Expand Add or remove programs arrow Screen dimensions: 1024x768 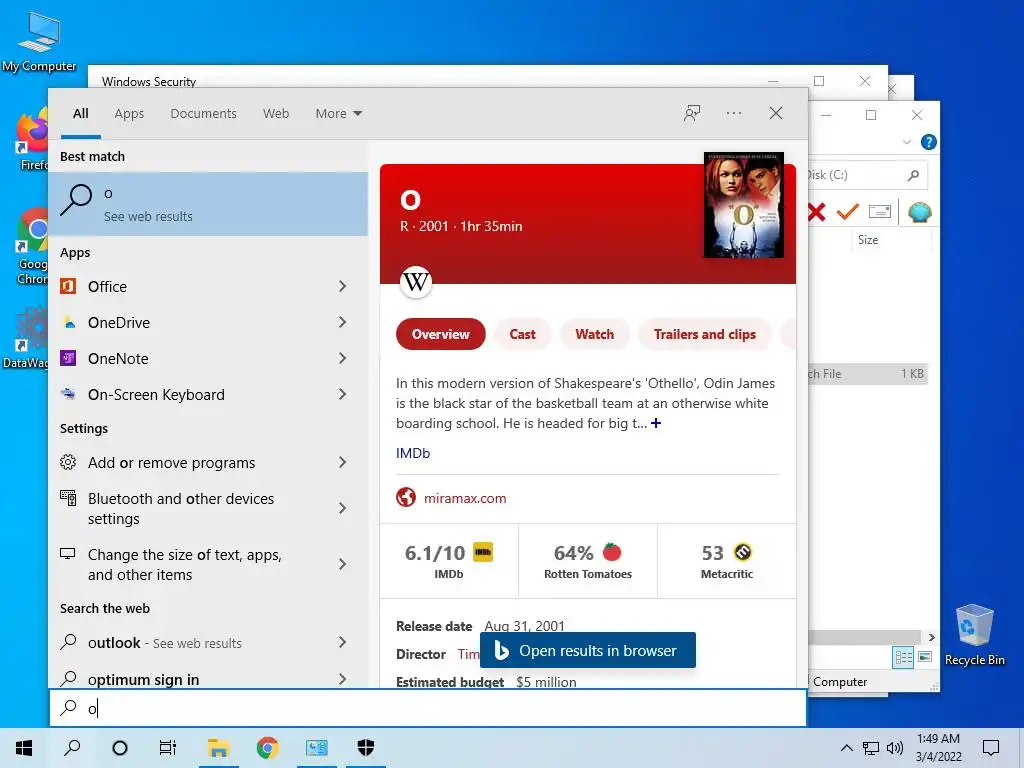point(342,462)
